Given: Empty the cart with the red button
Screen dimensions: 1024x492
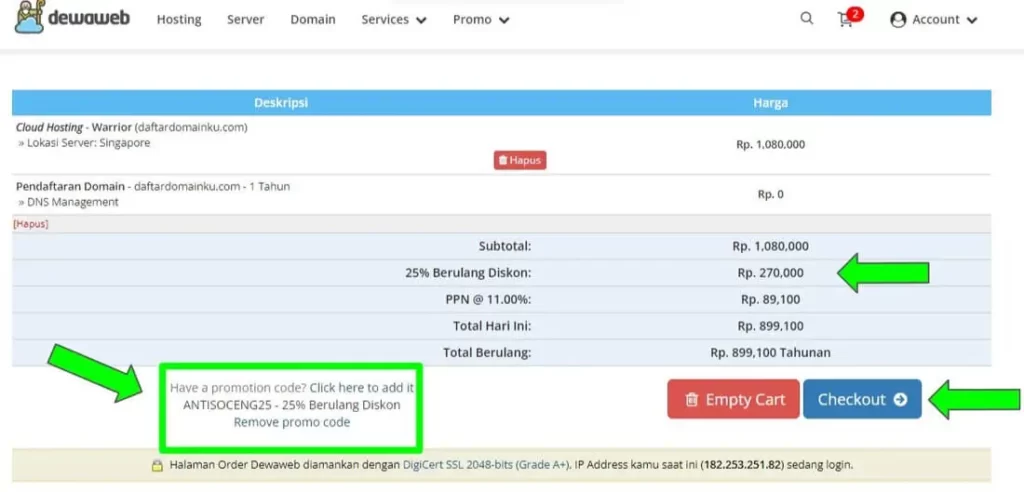Looking at the screenshot, I should pyautogui.click(x=733, y=399).
